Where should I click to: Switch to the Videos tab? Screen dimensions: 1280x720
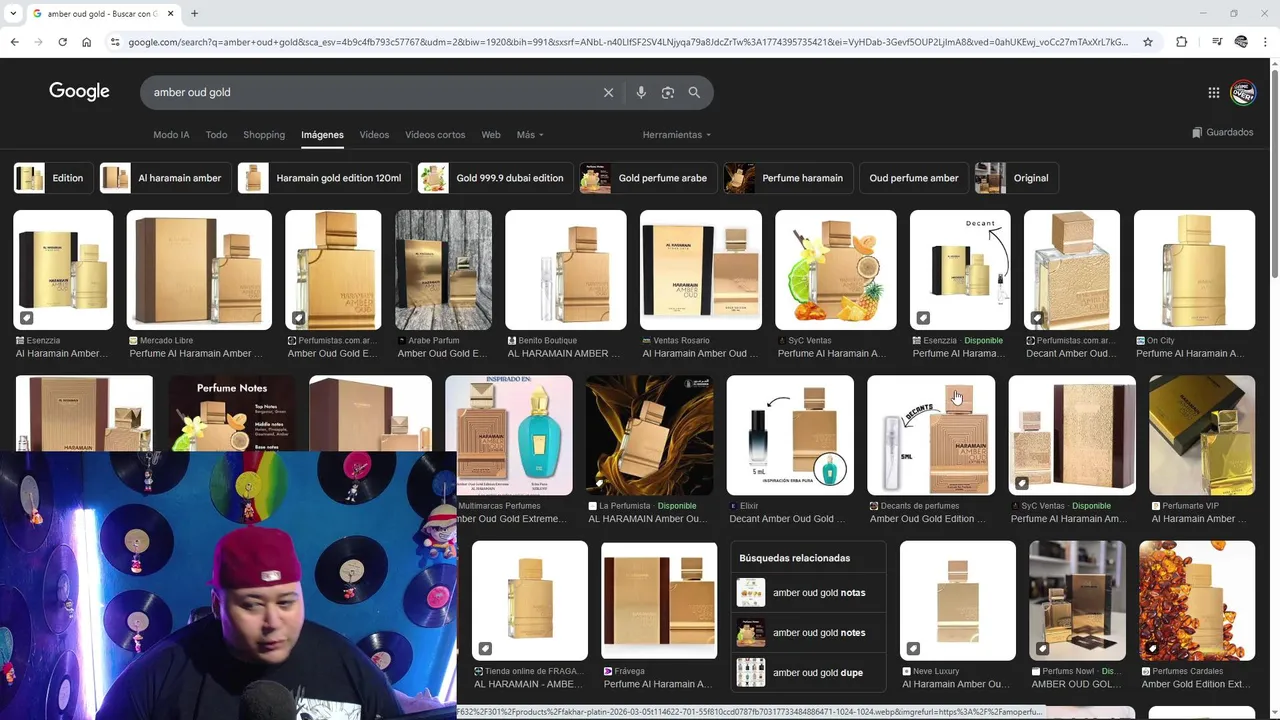[374, 135]
